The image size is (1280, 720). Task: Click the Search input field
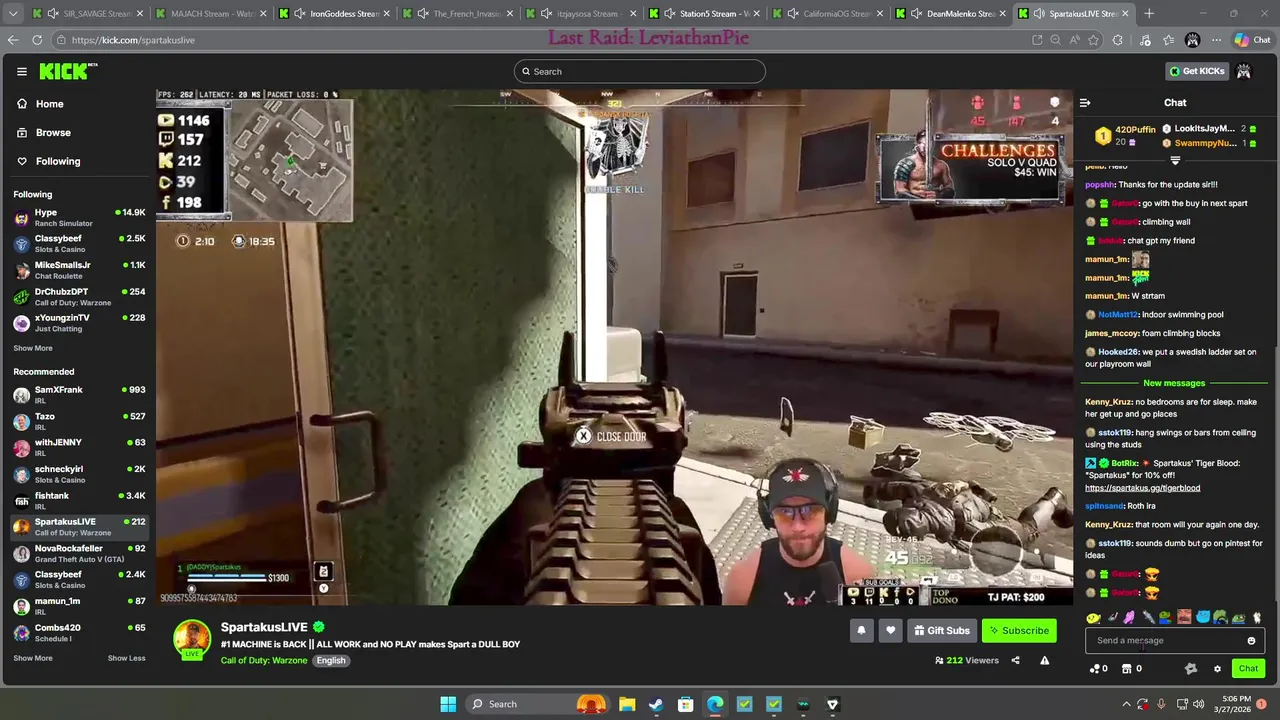pyautogui.click(x=640, y=71)
